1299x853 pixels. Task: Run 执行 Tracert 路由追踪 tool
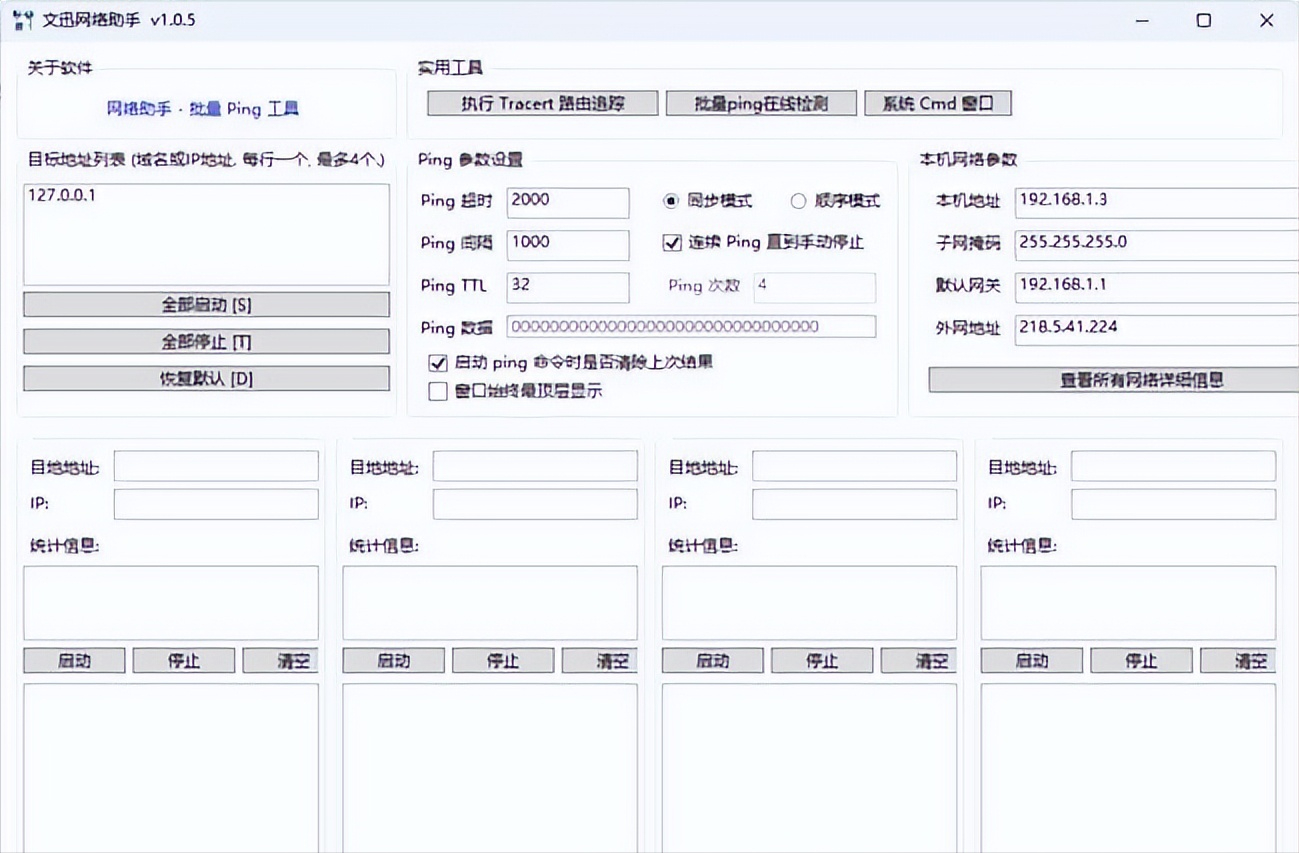point(543,103)
